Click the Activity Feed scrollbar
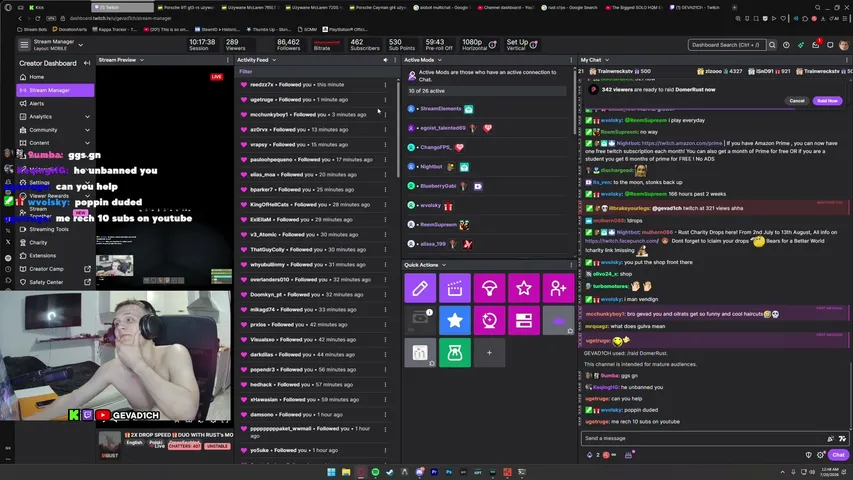The height and width of the screenshot is (480, 853). (x=398, y=128)
